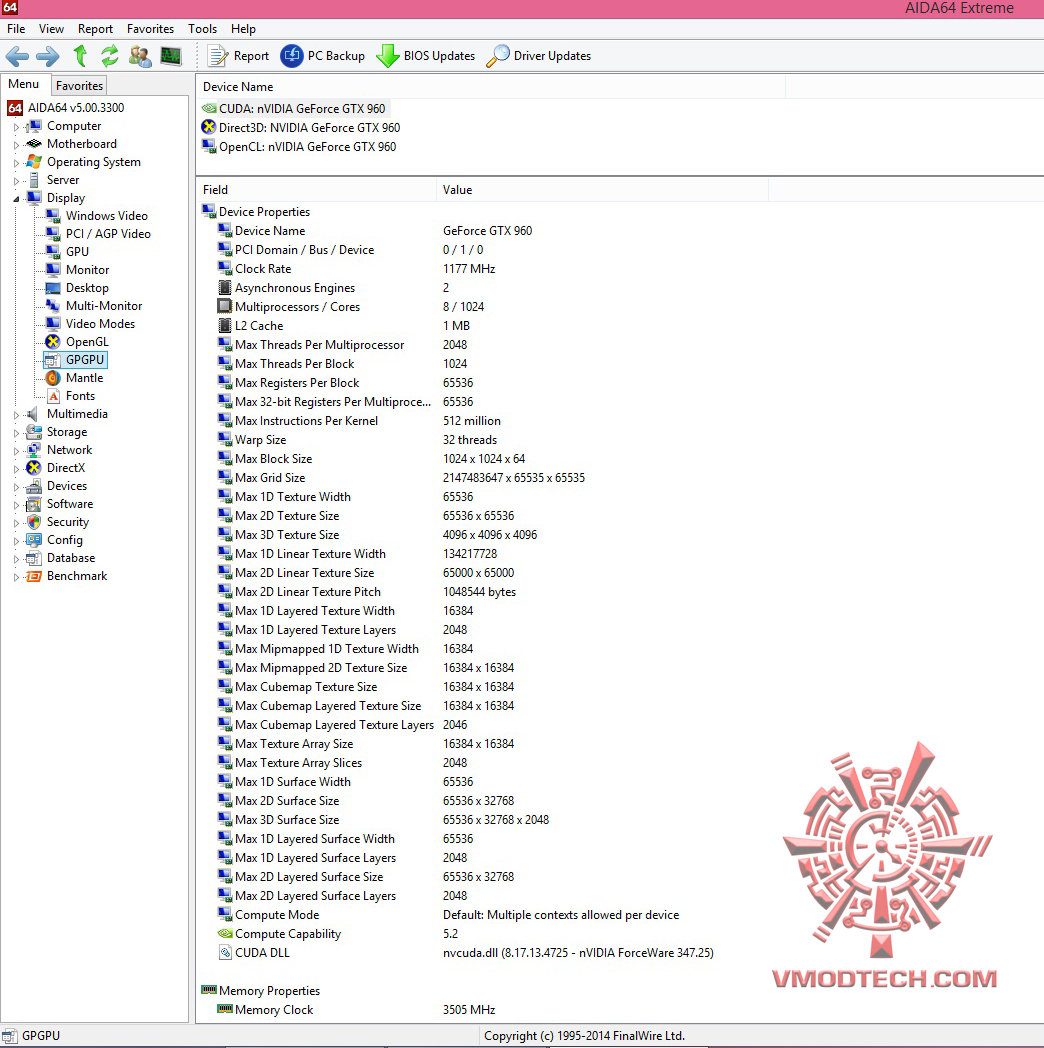Select the GPU tree item
This screenshot has width=1044, height=1048.
tap(68, 252)
